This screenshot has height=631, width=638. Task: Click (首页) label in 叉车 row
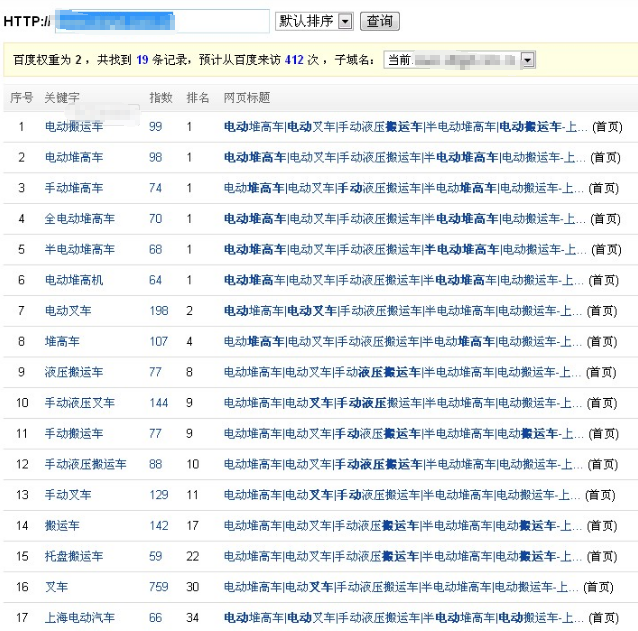598,587
